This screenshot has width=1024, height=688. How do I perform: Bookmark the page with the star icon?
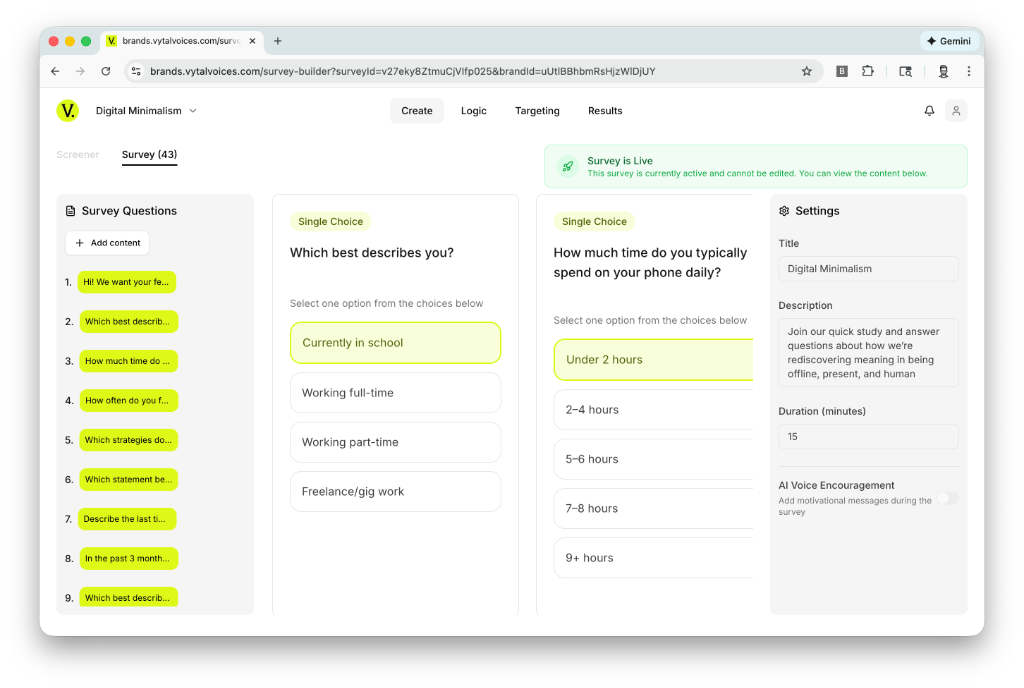(x=807, y=71)
